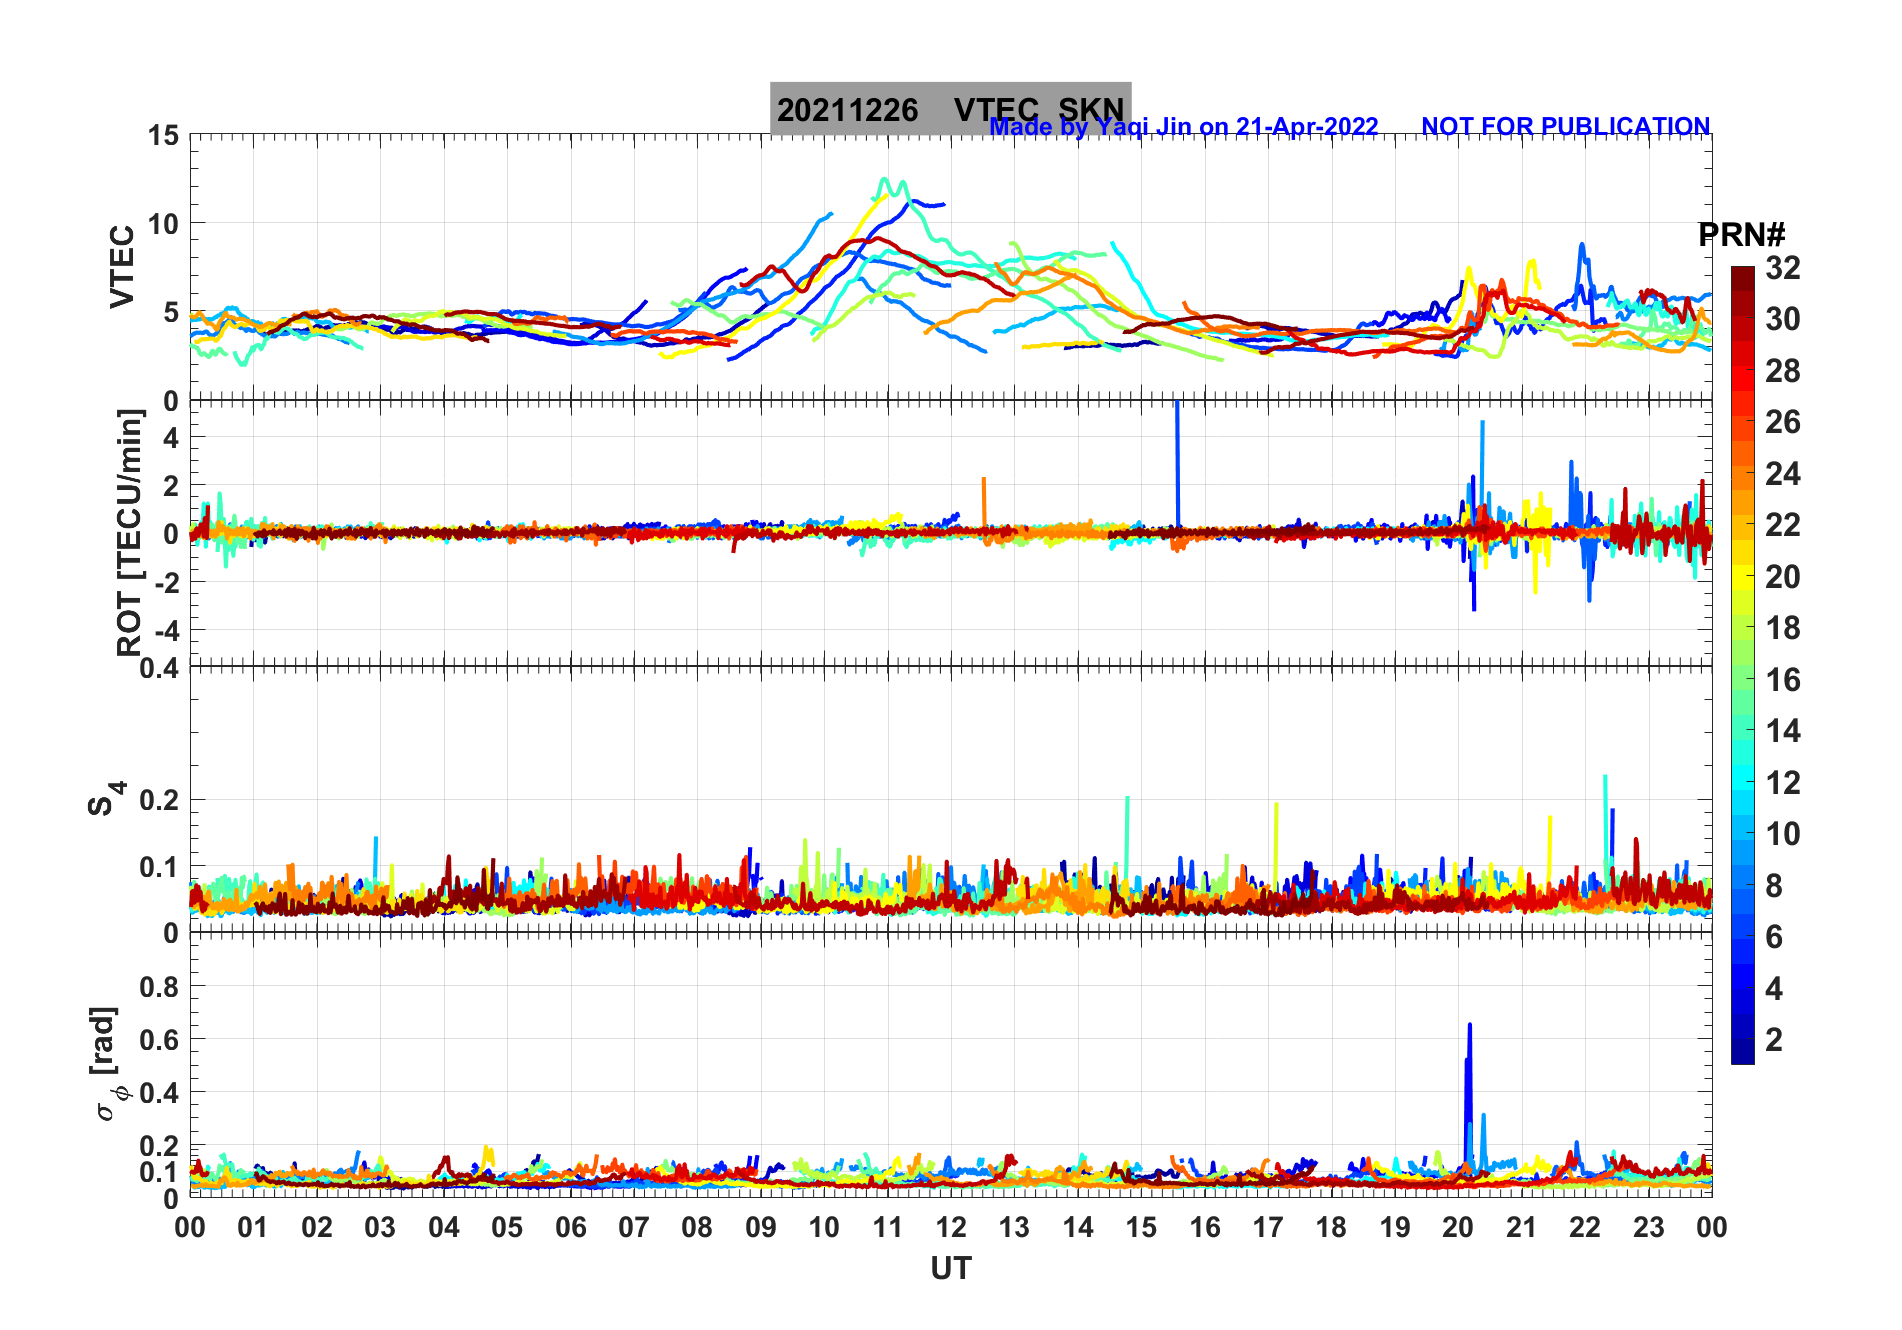Screen dimensions: 1902x1330
Task: Select the sigma-phi [rad] axis label
Action: (x=107, y=1064)
